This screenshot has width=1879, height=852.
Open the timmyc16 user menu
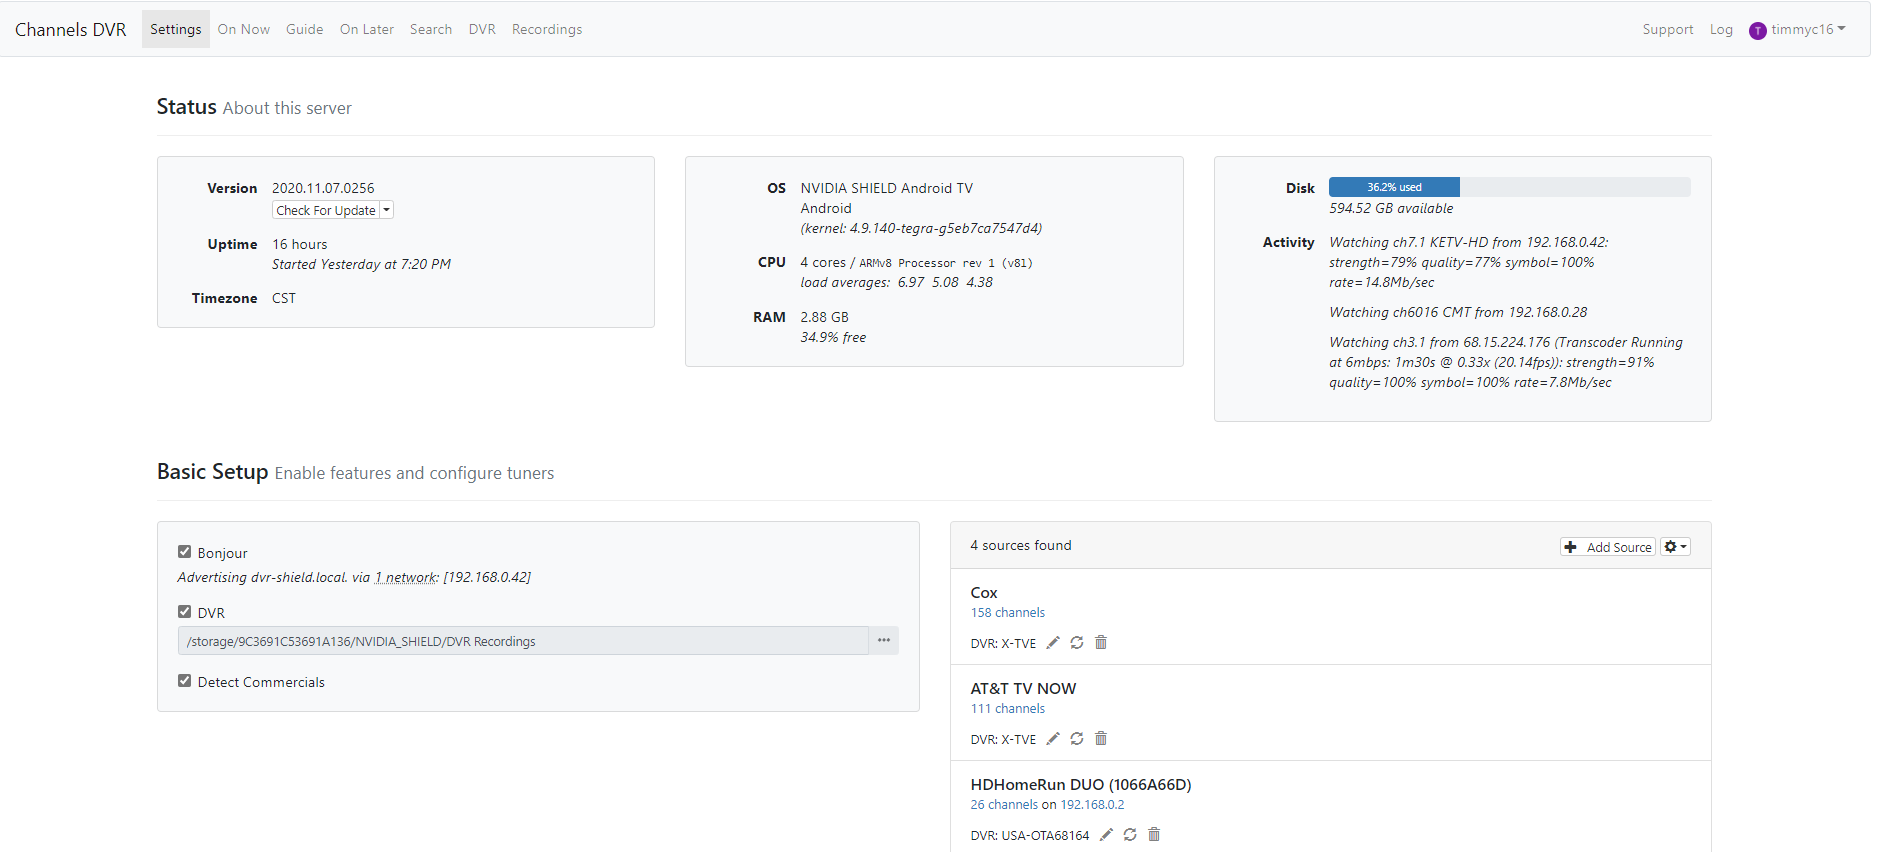click(x=1798, y=30)
